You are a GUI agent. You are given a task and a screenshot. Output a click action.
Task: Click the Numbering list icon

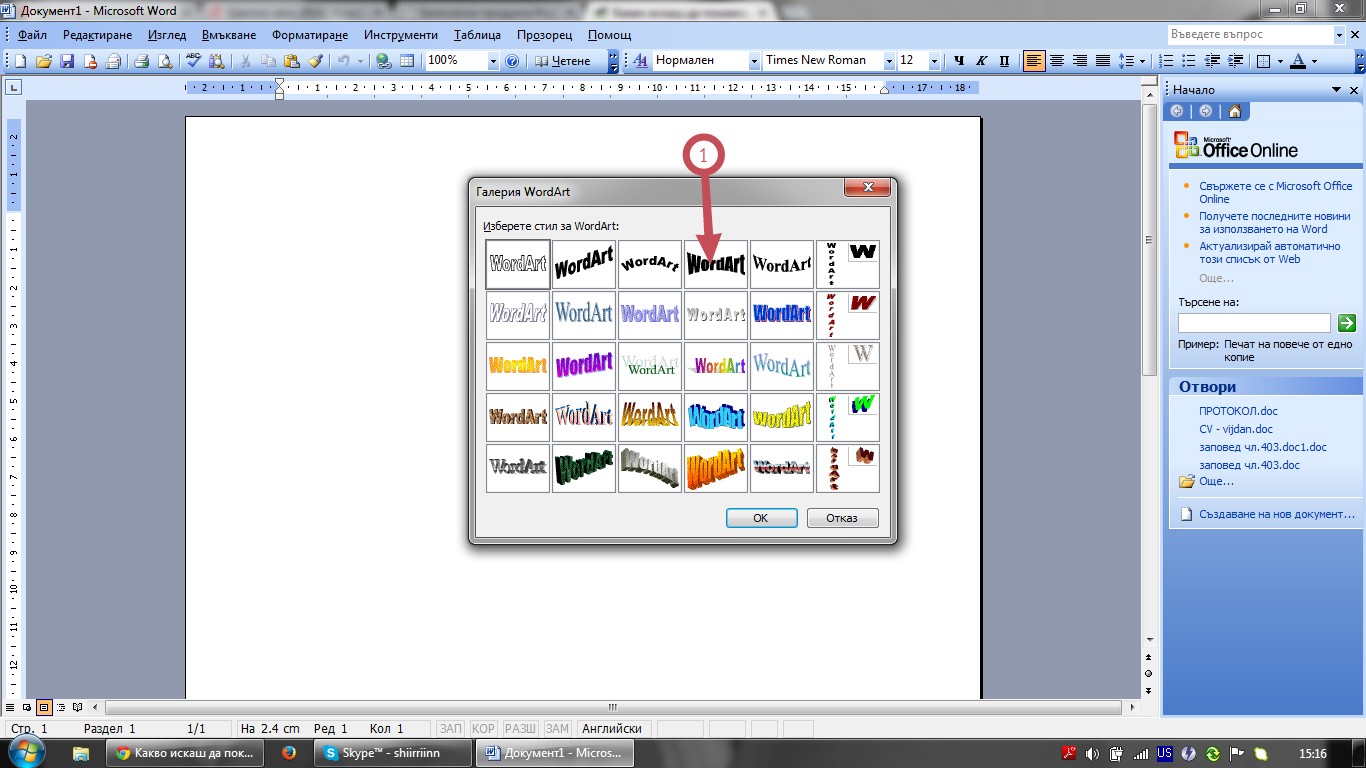[x=1167, y=61]
